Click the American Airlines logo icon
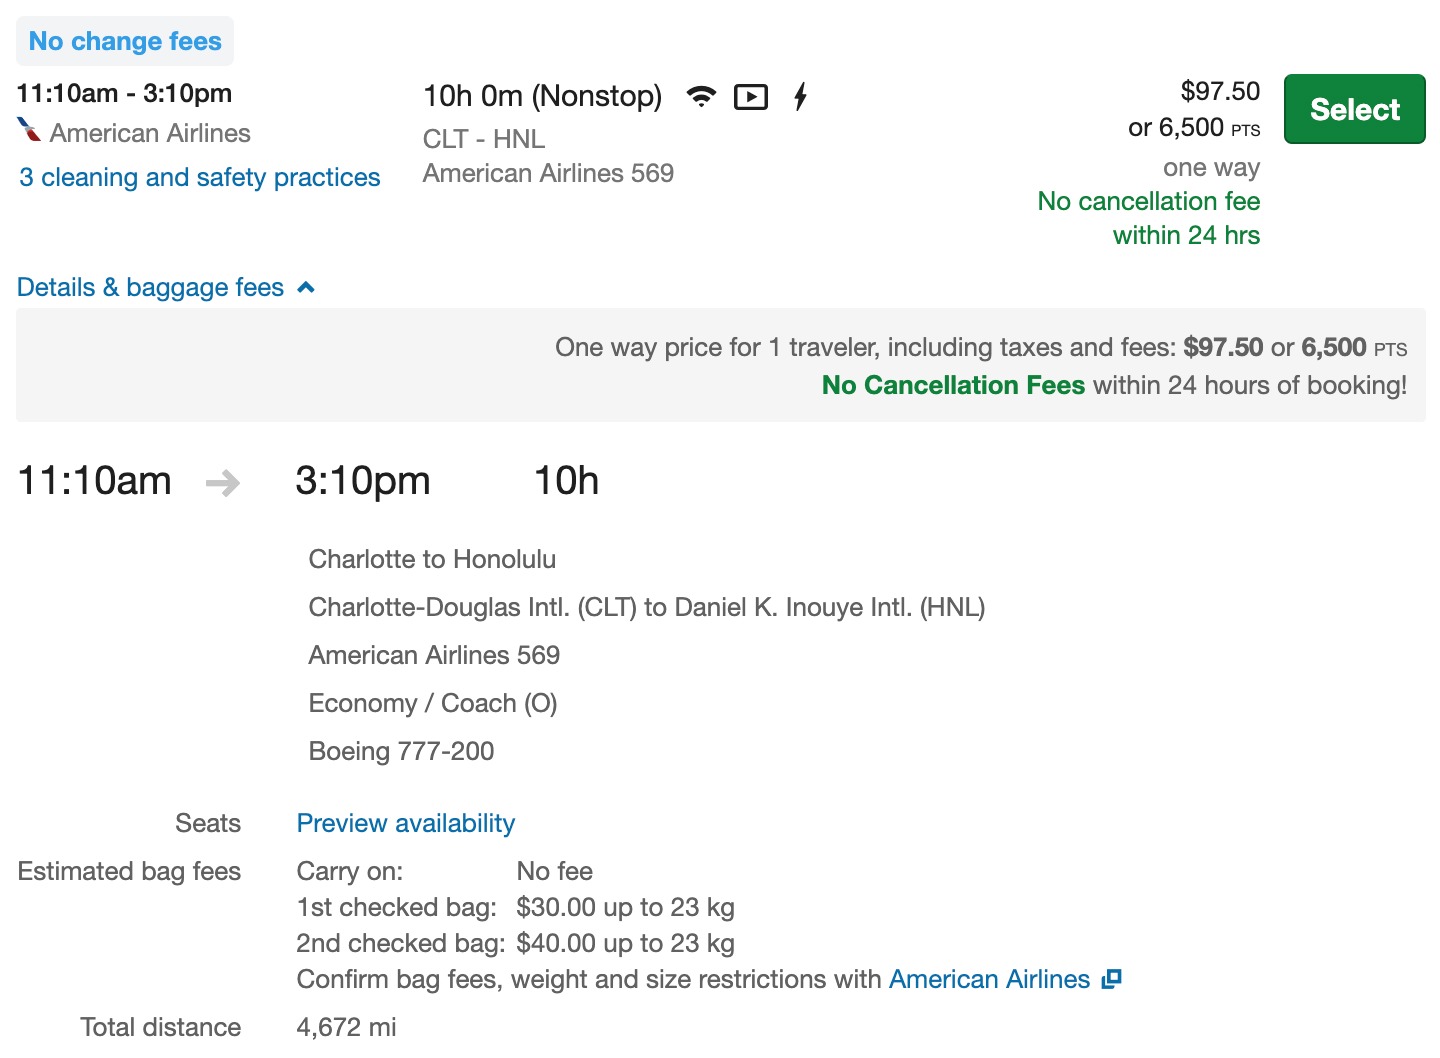 coord(29,131)
